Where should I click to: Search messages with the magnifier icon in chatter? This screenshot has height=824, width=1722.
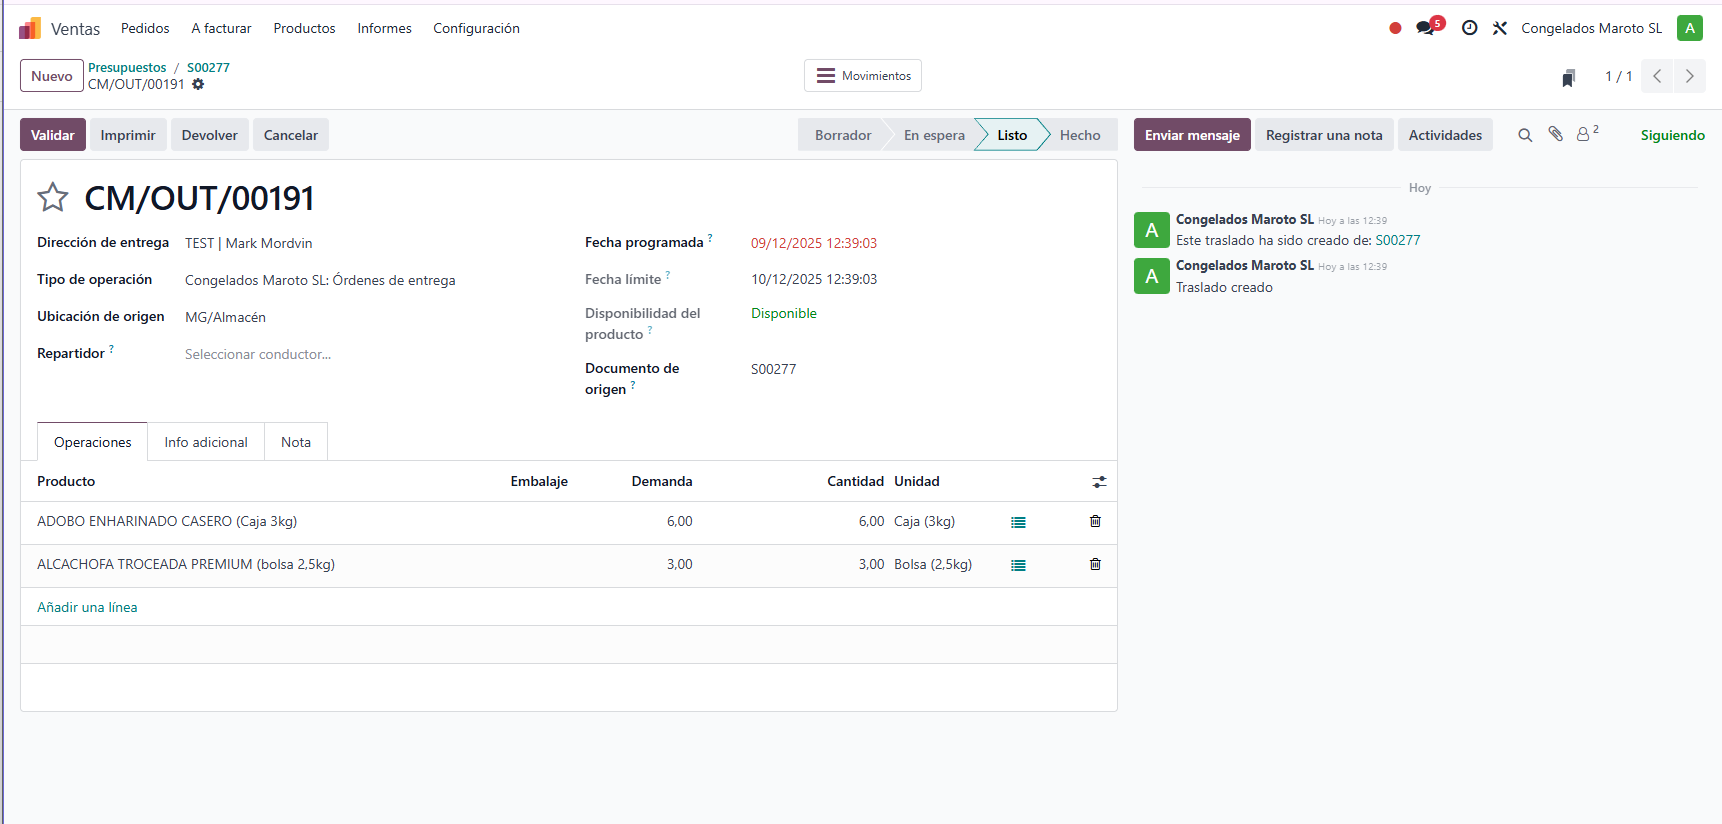point(1525,135)
